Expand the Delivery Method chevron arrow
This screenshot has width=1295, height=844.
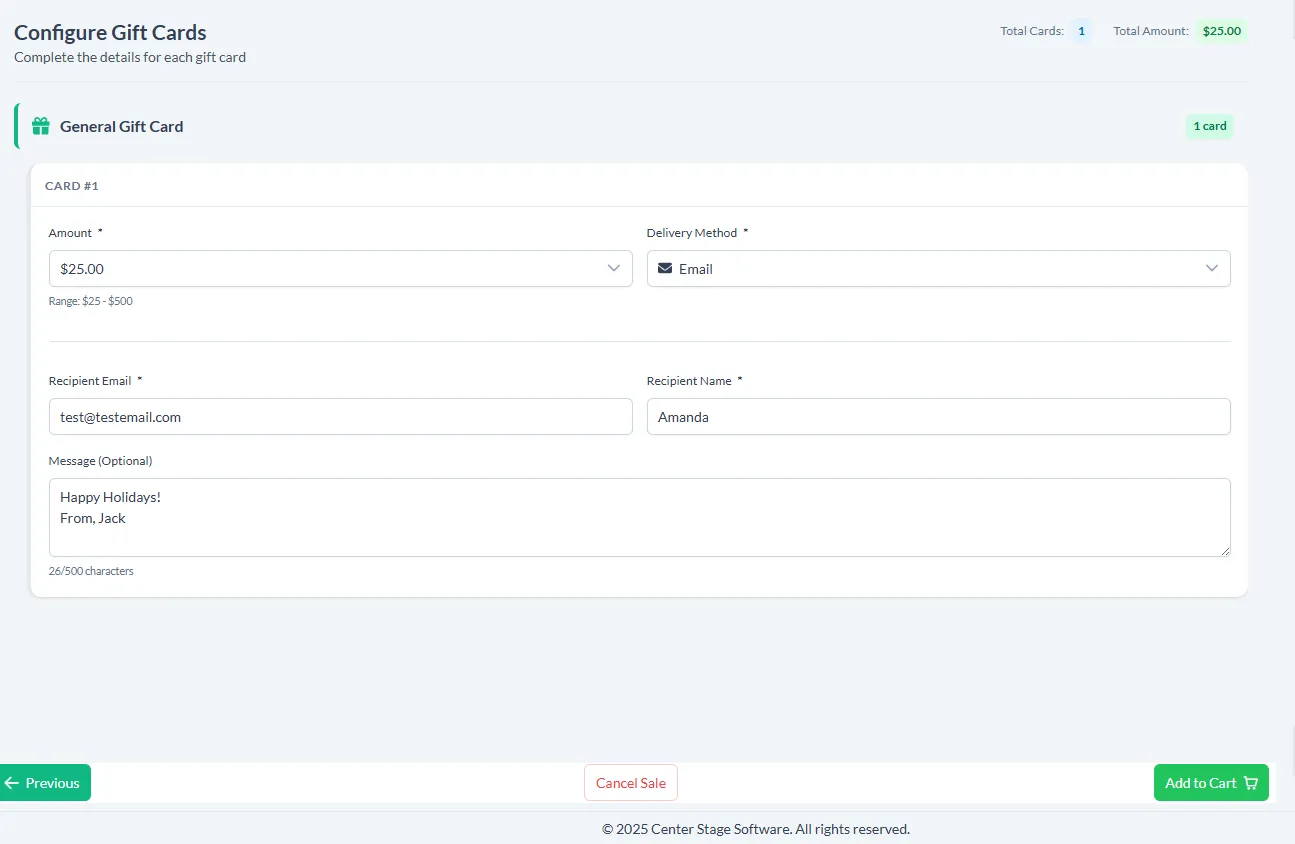coord(1212,268)
